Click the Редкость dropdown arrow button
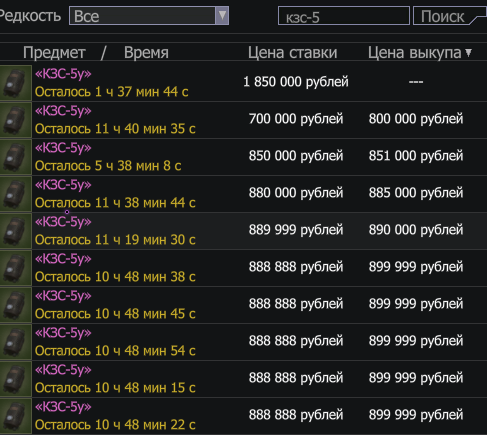The width and height of the screenshot is (487, 435). [222, 16]
